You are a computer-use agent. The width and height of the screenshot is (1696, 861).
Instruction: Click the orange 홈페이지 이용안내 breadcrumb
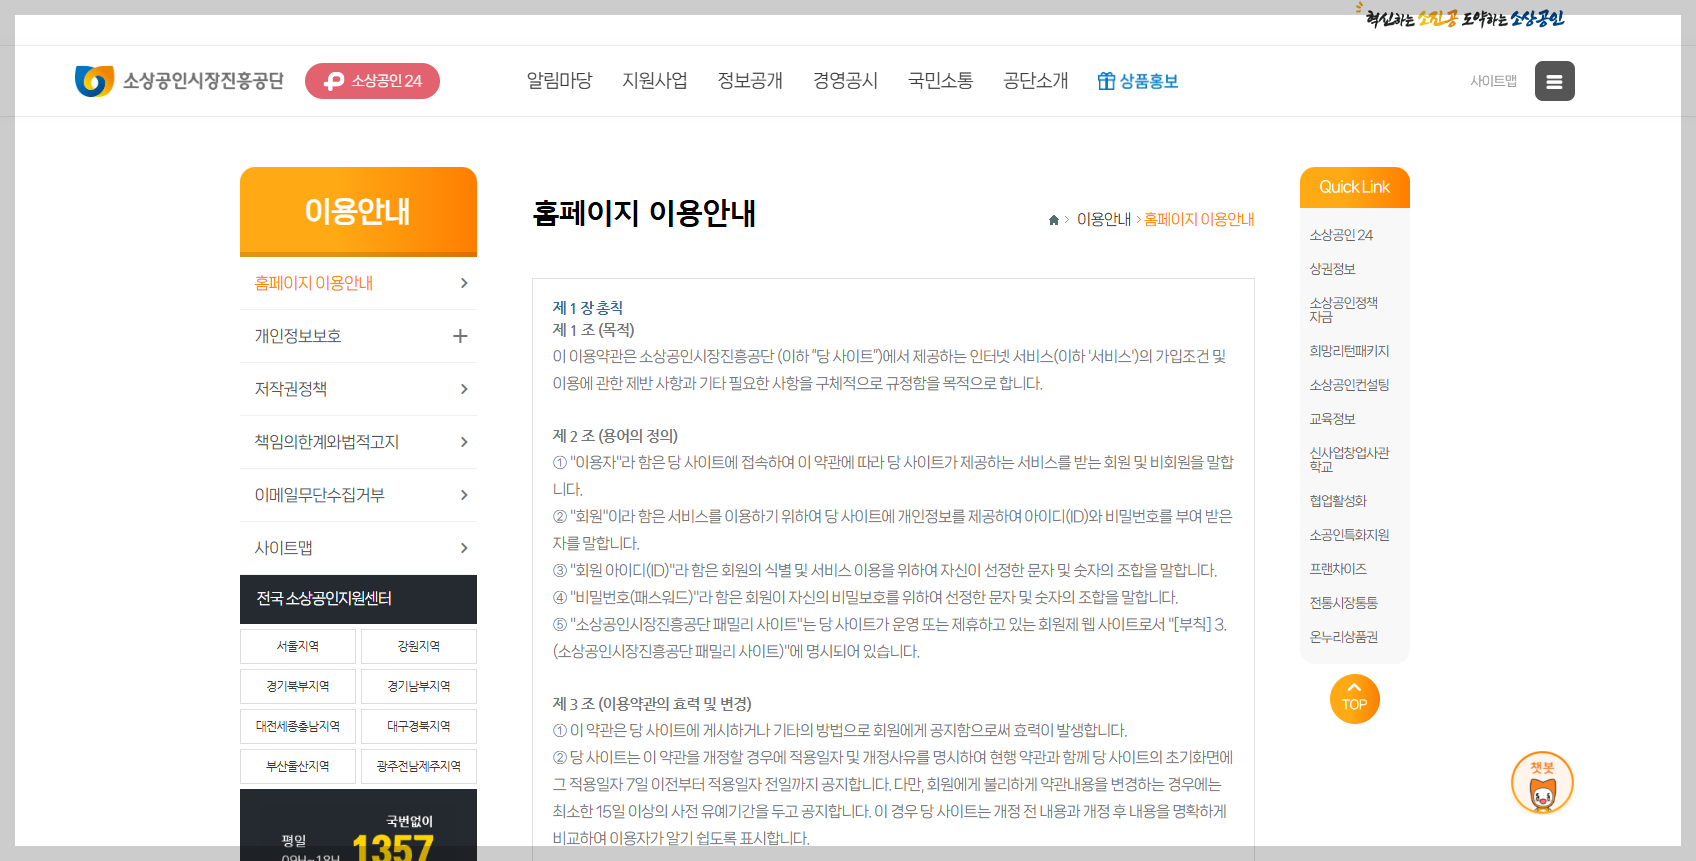click(x=1199, y=219)
